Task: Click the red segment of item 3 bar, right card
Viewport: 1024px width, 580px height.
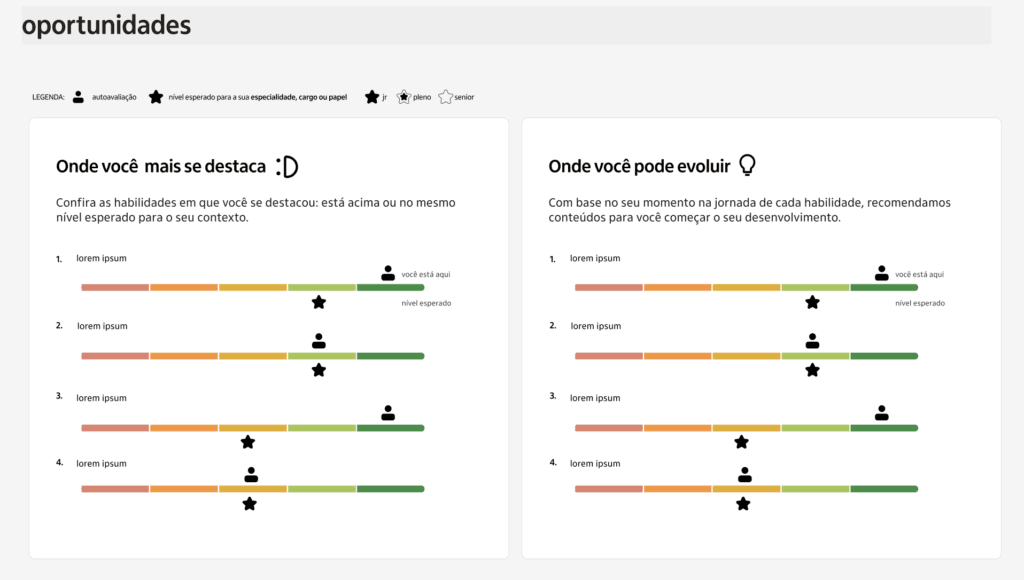Action: coord(609,428)
